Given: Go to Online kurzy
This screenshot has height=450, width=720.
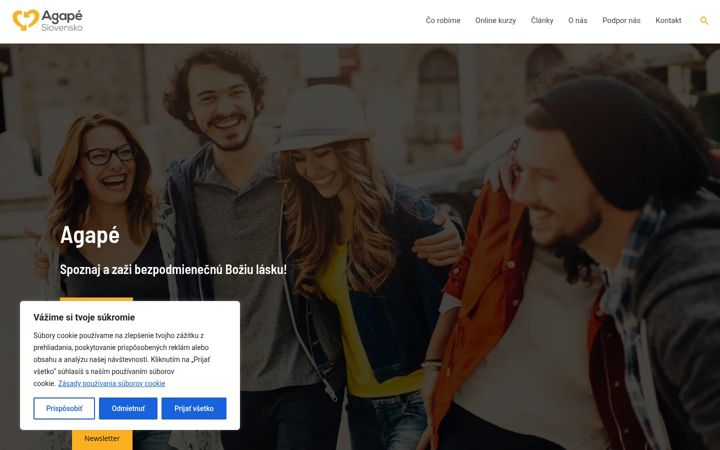Looking at the screenshot, I should (495, 21).
